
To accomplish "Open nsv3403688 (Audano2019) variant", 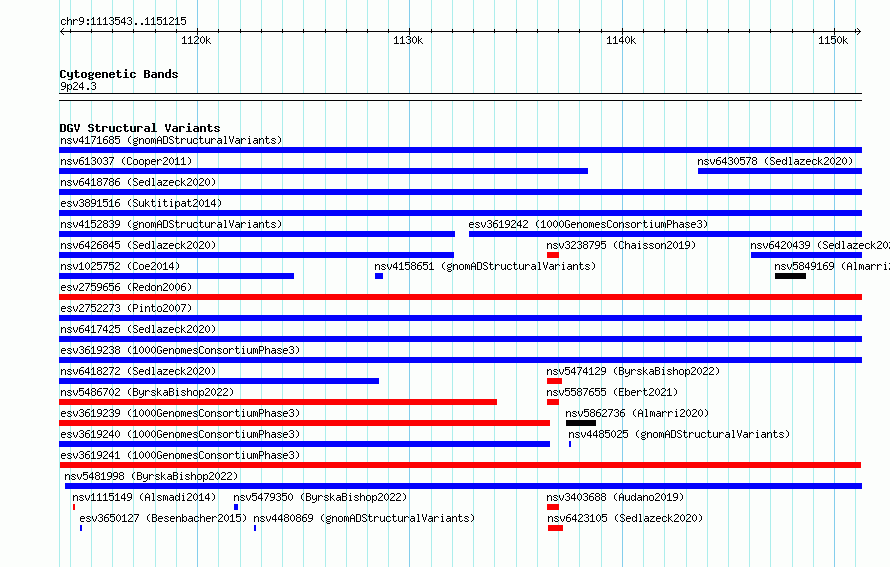I will pyautogui.click(x=615, y=497).
